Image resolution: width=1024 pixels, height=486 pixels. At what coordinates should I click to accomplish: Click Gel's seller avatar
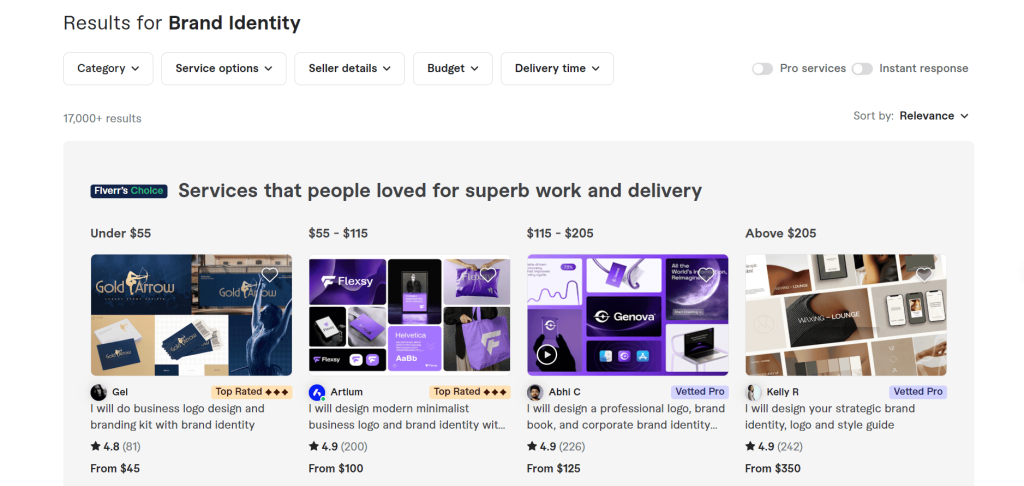(x=99, y=392)
